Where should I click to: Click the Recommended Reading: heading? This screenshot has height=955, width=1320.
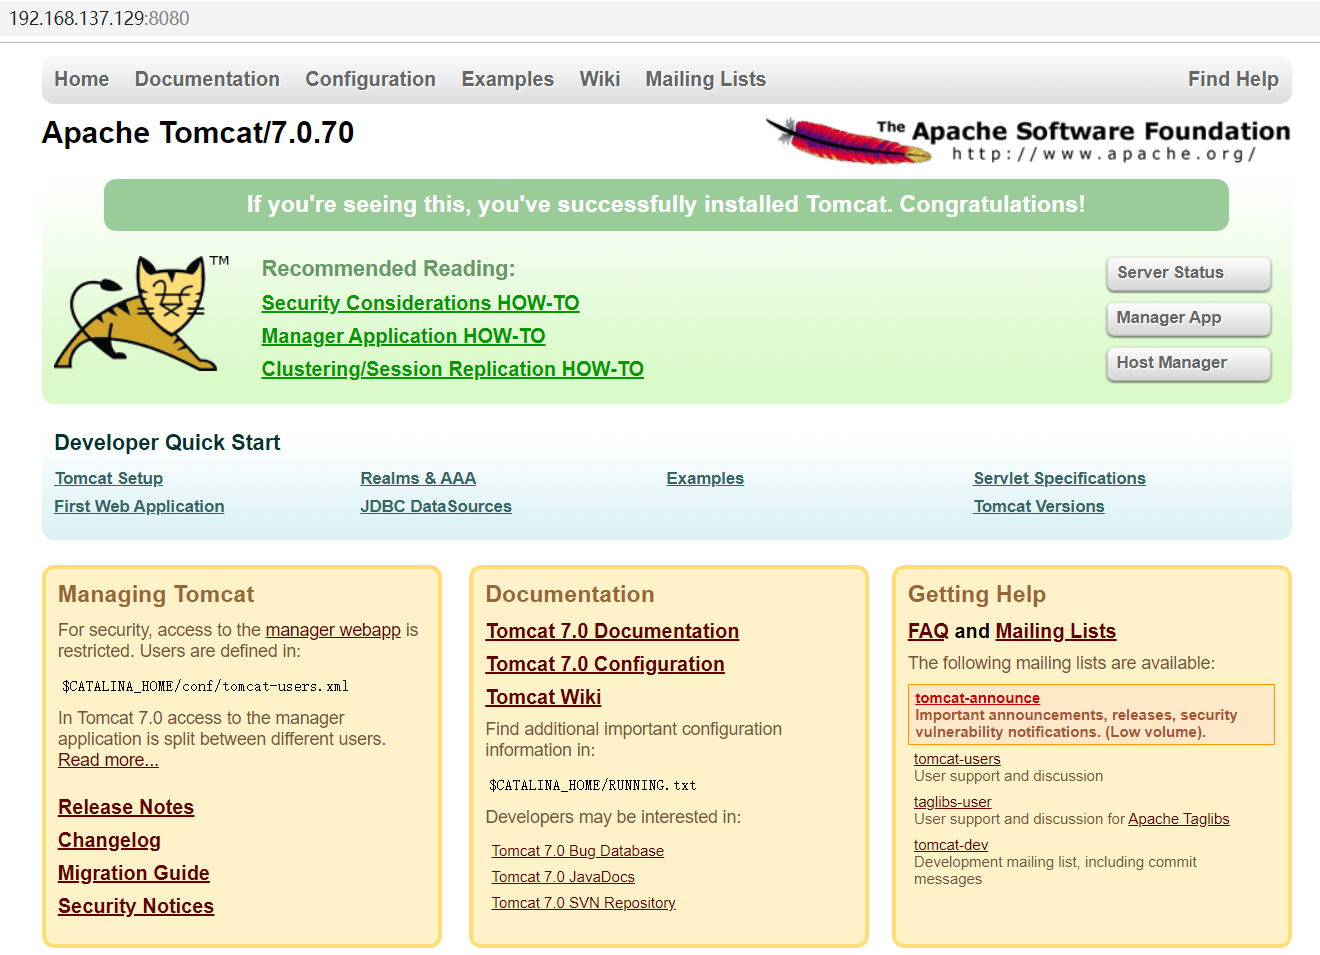click(x=388, y=269)
